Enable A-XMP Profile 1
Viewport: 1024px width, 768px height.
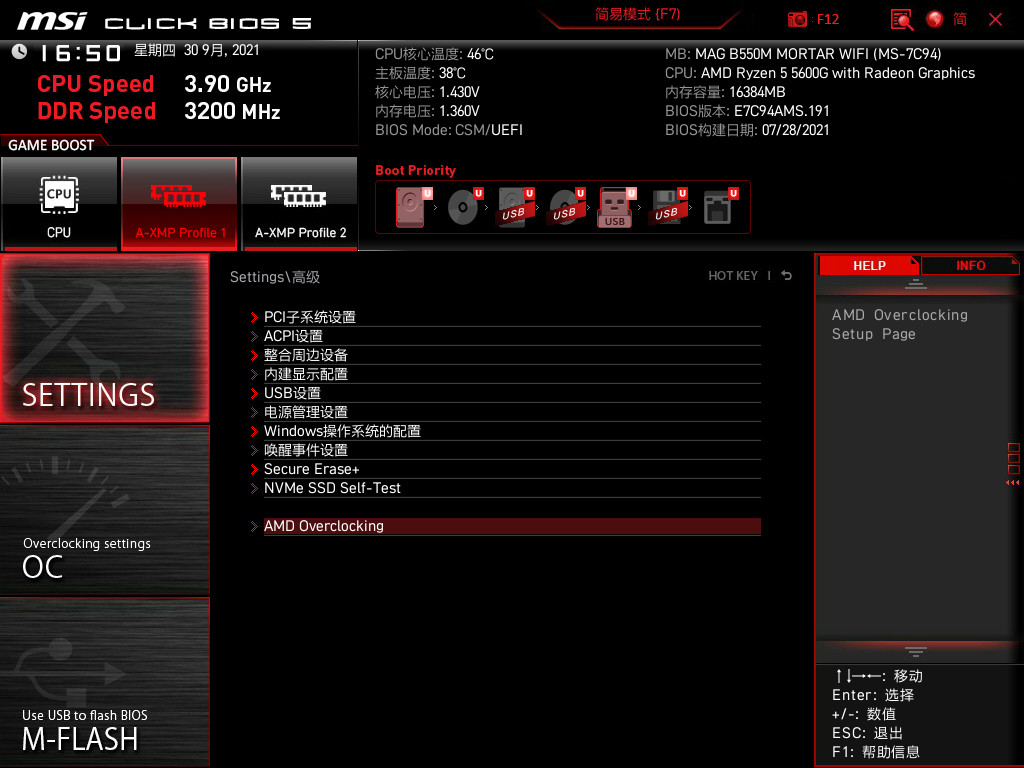click(x=179, y=203)
